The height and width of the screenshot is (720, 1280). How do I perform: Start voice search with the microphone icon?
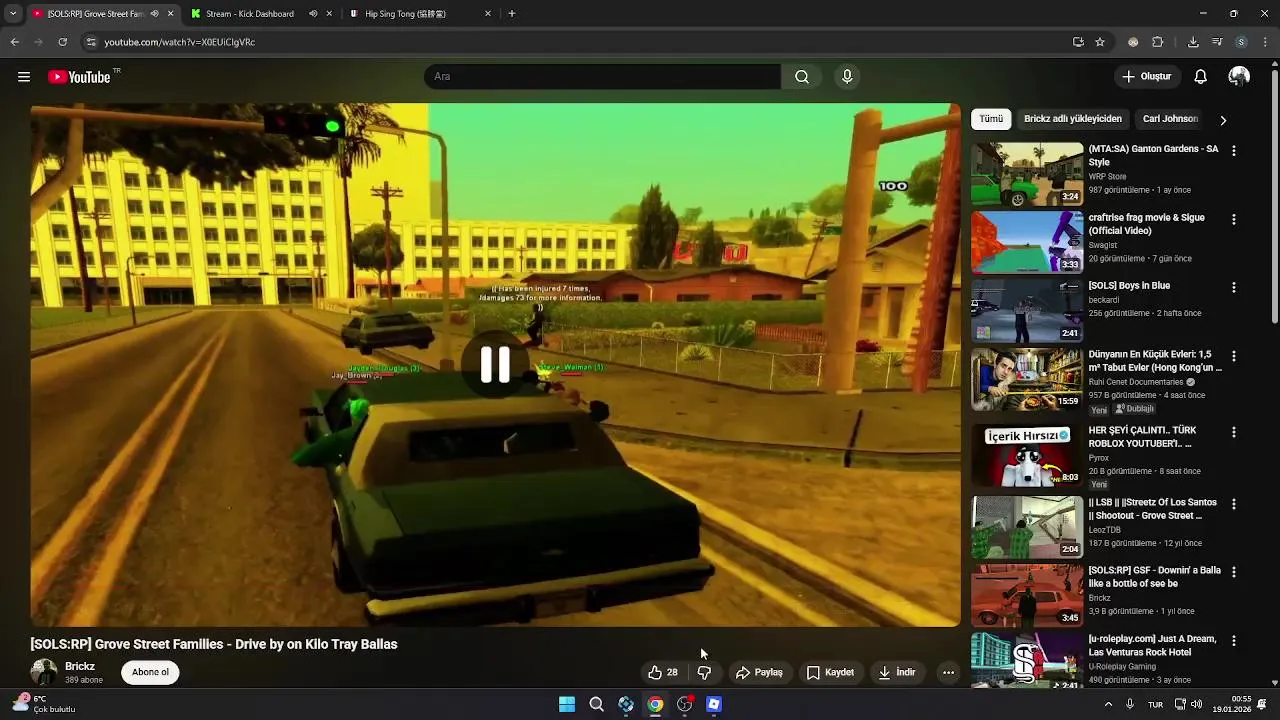pyautogui.click(x=847, y=77)
